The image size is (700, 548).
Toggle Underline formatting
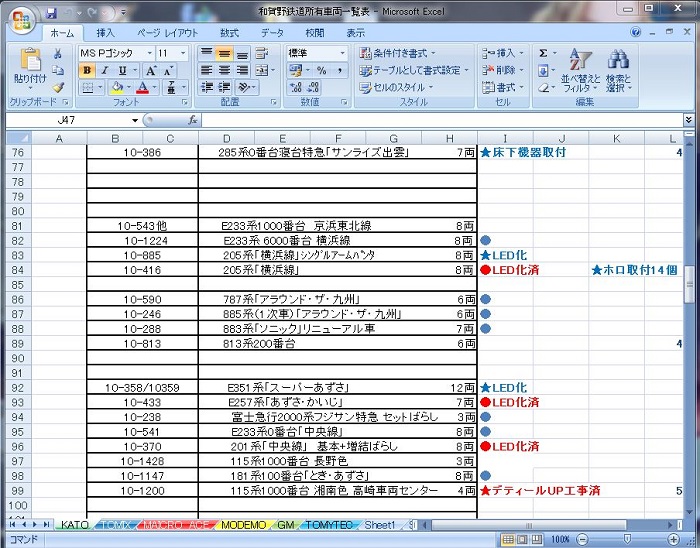click(x=122, y=71)
